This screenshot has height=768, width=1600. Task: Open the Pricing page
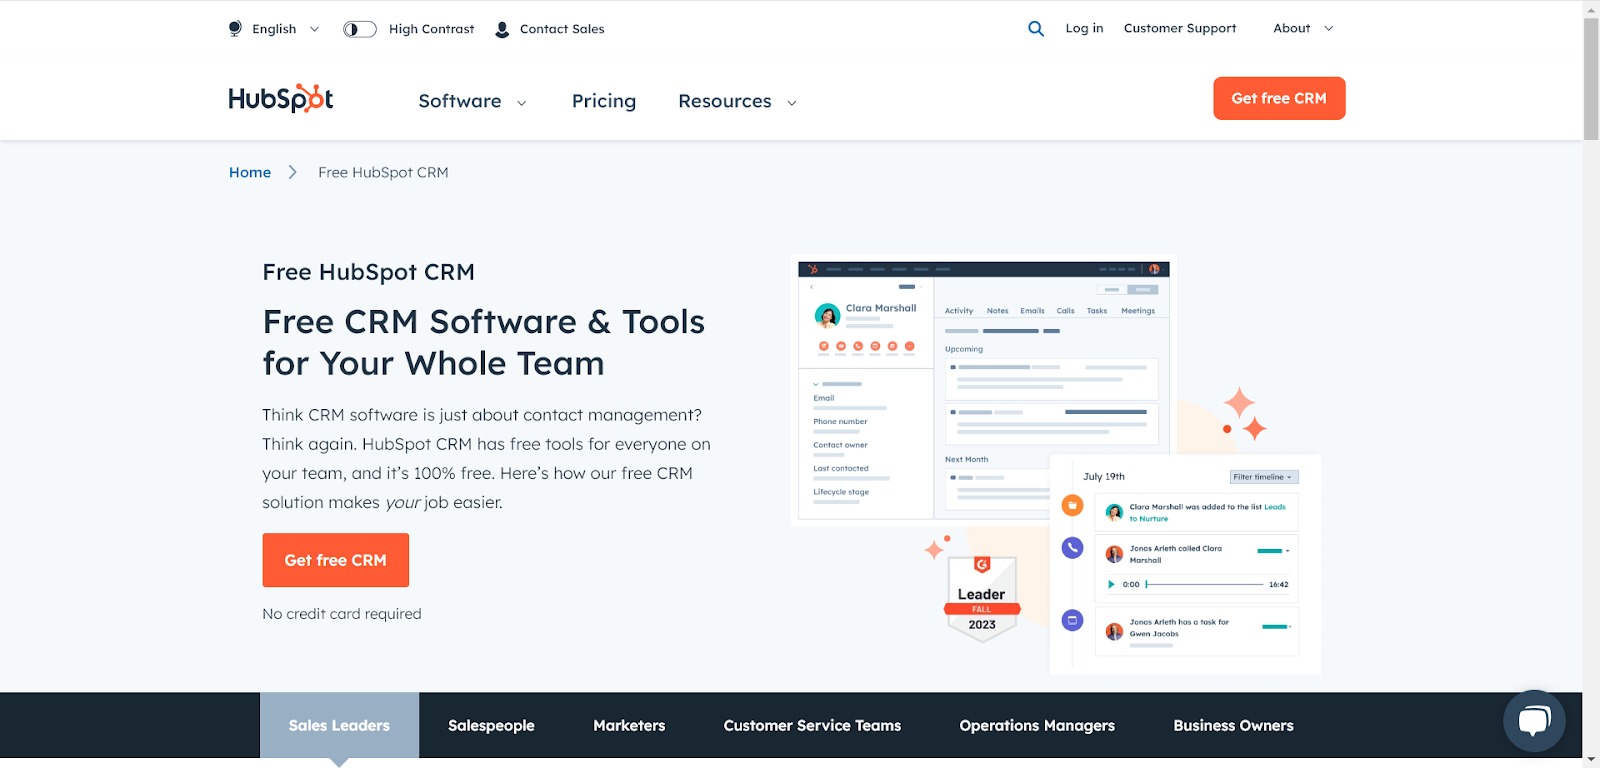(x=604, y=101)
